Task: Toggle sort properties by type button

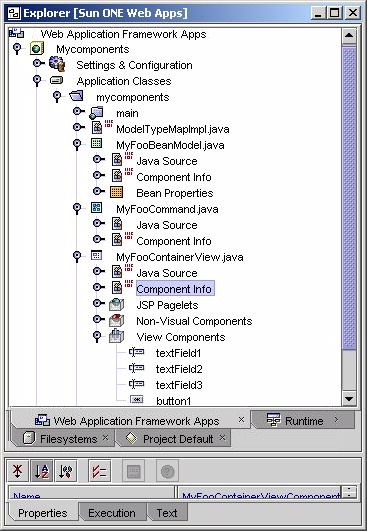Action: [66, 470]
